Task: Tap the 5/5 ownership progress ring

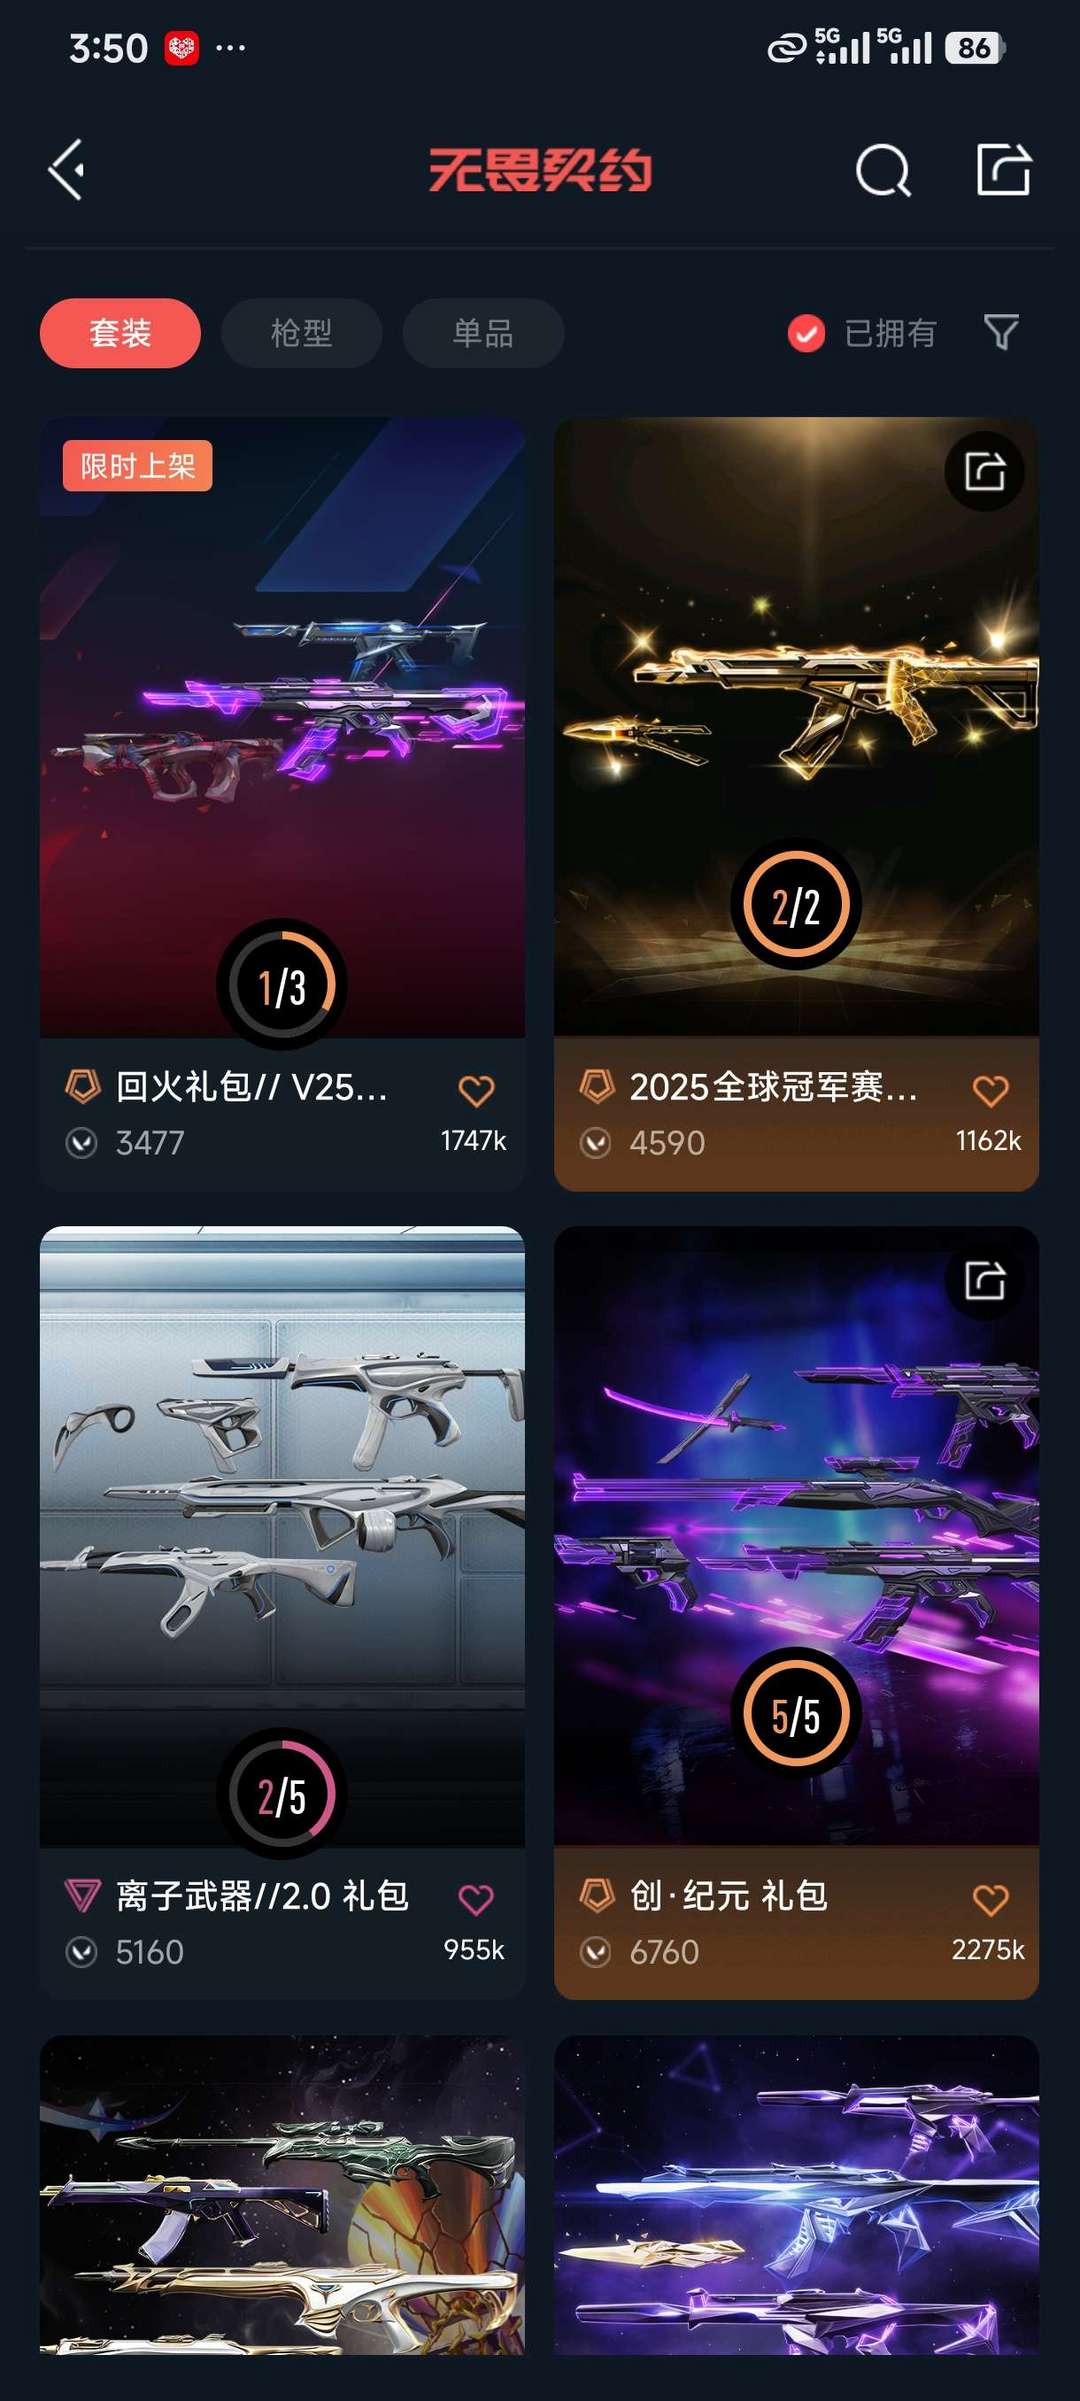Action: [796, 1713]
